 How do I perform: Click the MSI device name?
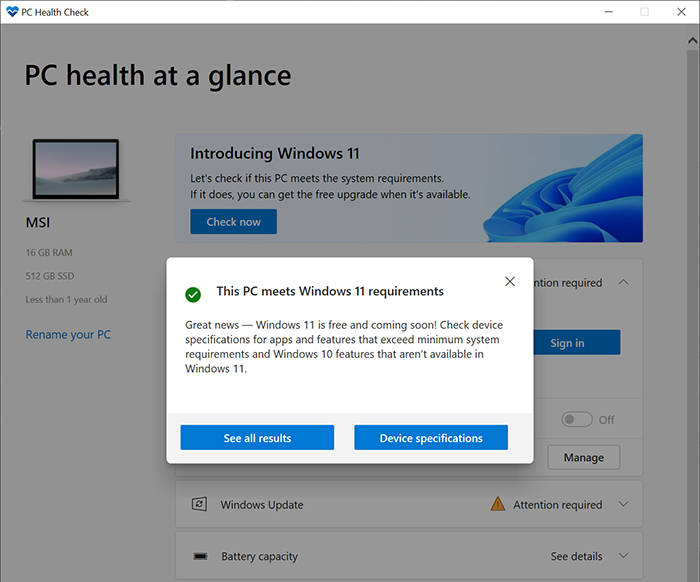pyautogui.click(x=38, y=222)
